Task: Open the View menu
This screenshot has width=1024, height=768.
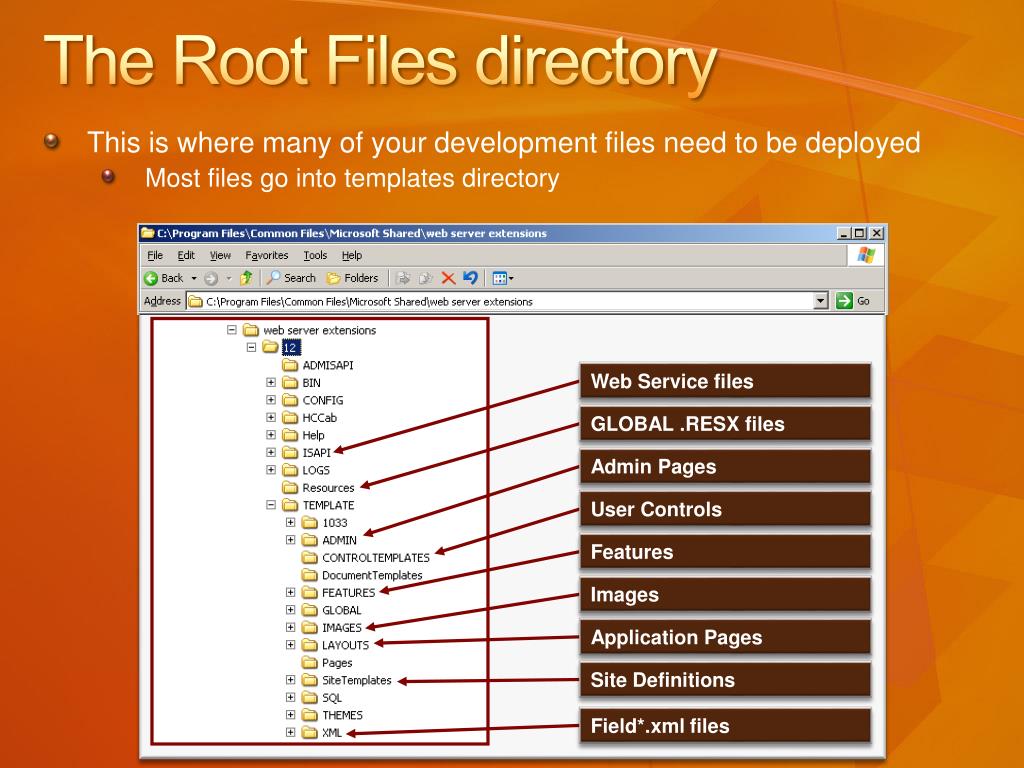Action: (220, 255)
